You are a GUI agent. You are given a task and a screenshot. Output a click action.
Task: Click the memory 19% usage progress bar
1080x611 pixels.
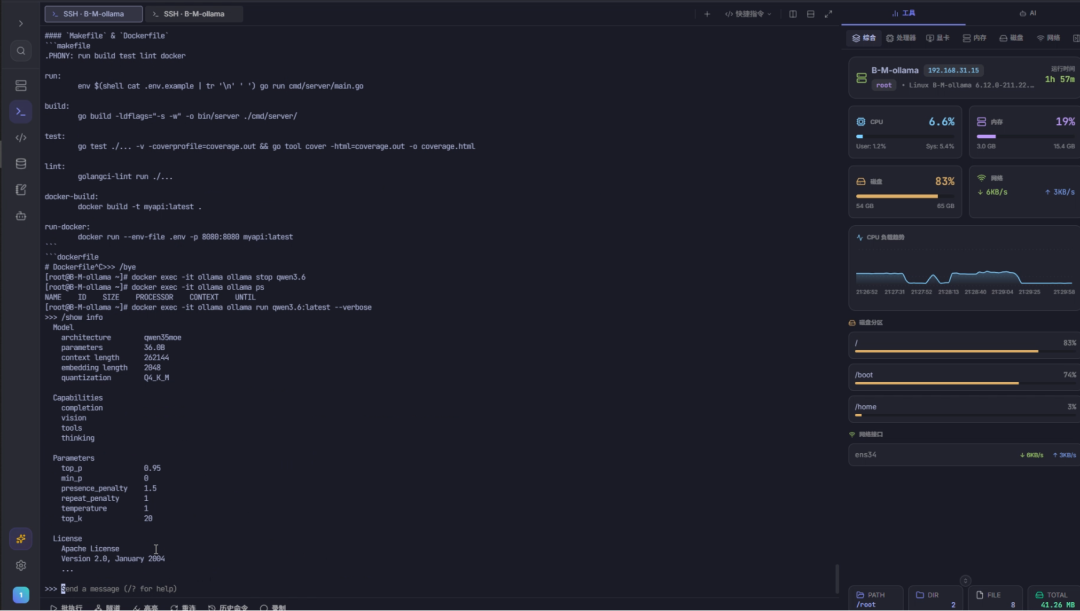pyautogui.click(x=1026, y=136)
